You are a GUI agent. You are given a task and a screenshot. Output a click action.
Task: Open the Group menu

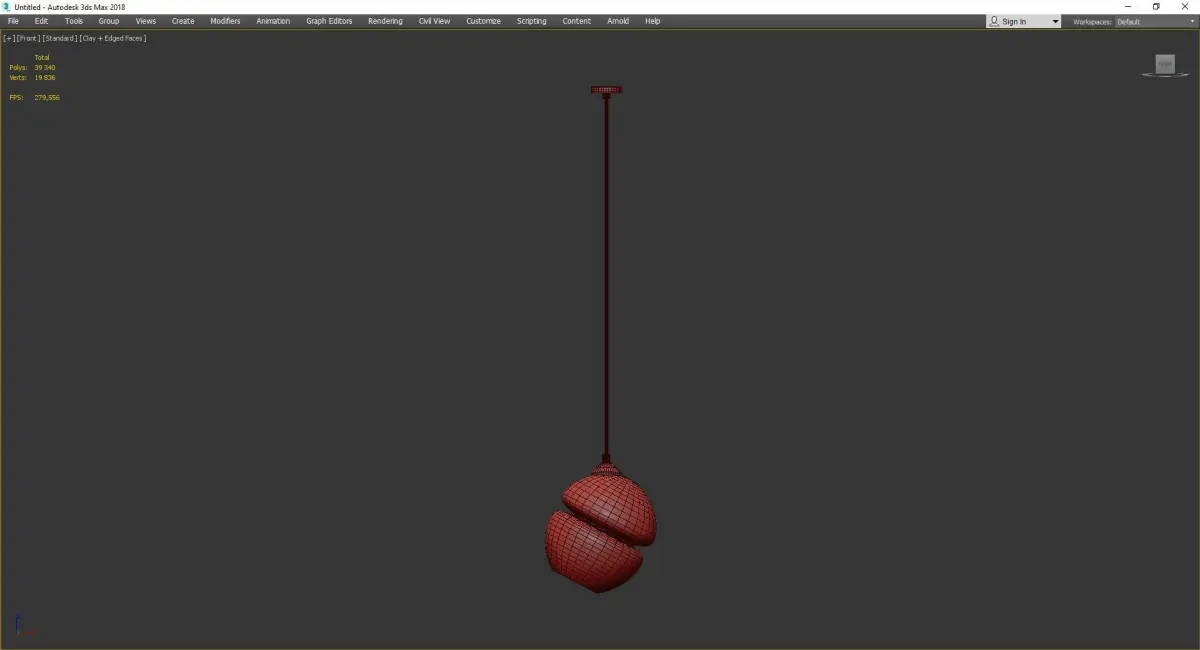[x=108, y=21]
